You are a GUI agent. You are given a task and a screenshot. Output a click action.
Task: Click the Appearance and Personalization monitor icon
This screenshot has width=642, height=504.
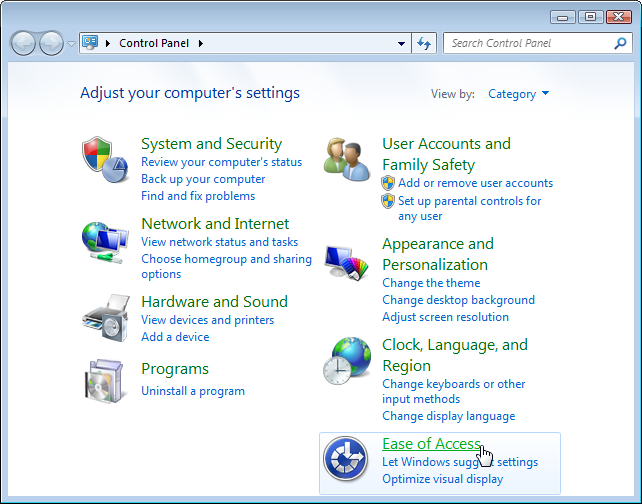[347, 262]
